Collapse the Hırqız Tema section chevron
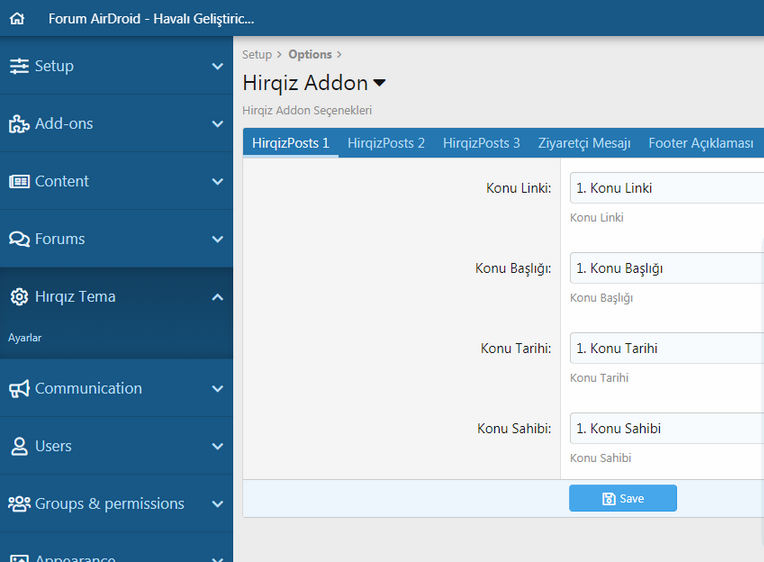The height and width of the screenshot is (562, 764). (x=218, y=297)
